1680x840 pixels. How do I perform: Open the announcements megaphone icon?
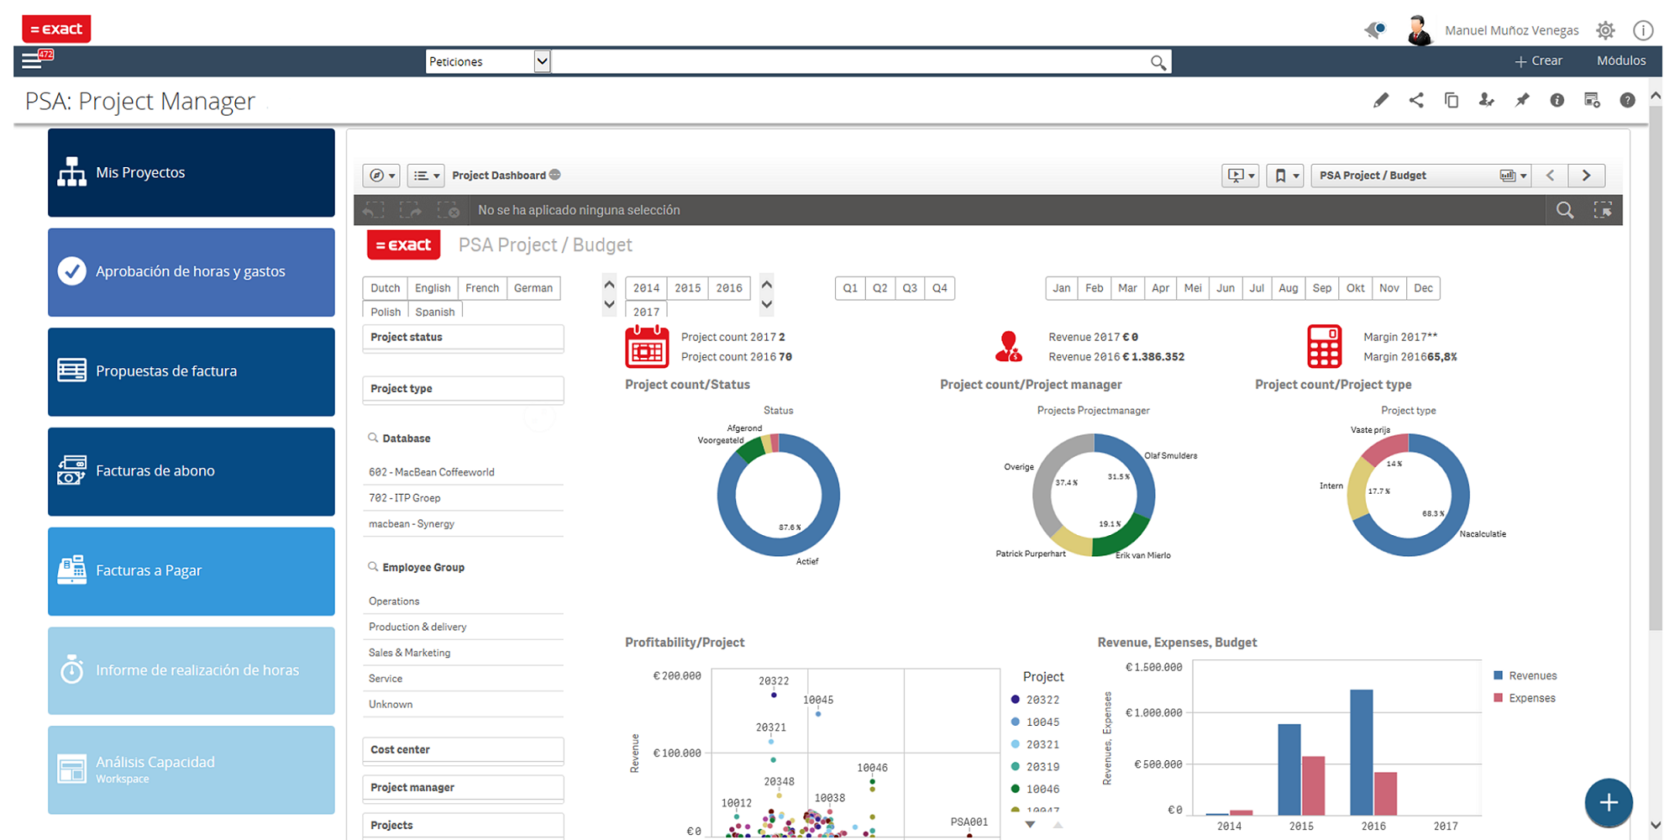pyautogui.click(x=1375, y=30)
